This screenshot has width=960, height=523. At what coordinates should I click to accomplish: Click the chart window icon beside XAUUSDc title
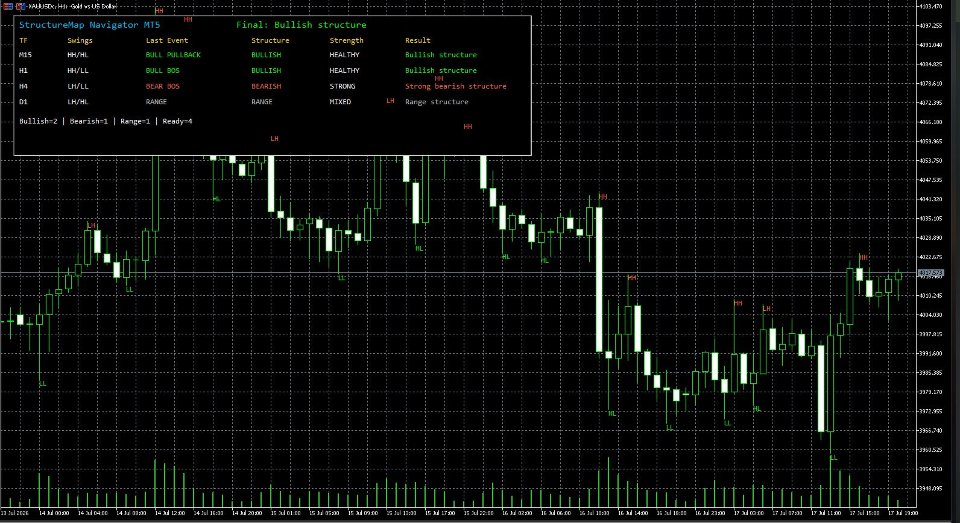point(21,6)
